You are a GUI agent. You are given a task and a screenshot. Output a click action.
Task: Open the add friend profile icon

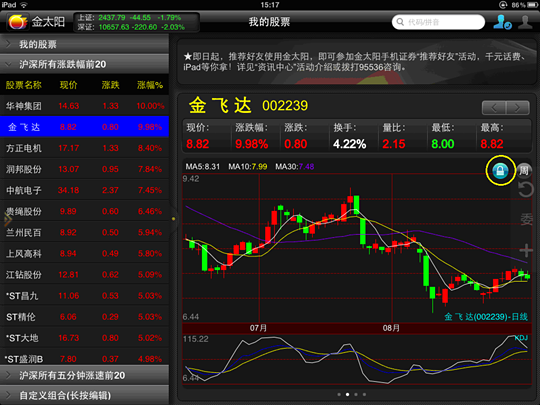(x=502, y=22)
